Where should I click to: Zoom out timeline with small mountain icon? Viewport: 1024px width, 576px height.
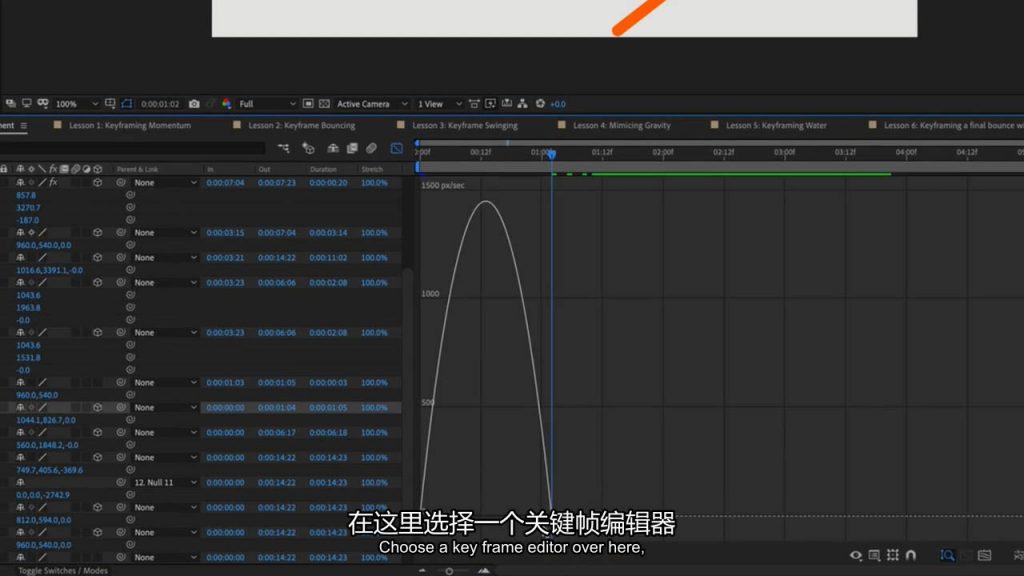(422, 571)
